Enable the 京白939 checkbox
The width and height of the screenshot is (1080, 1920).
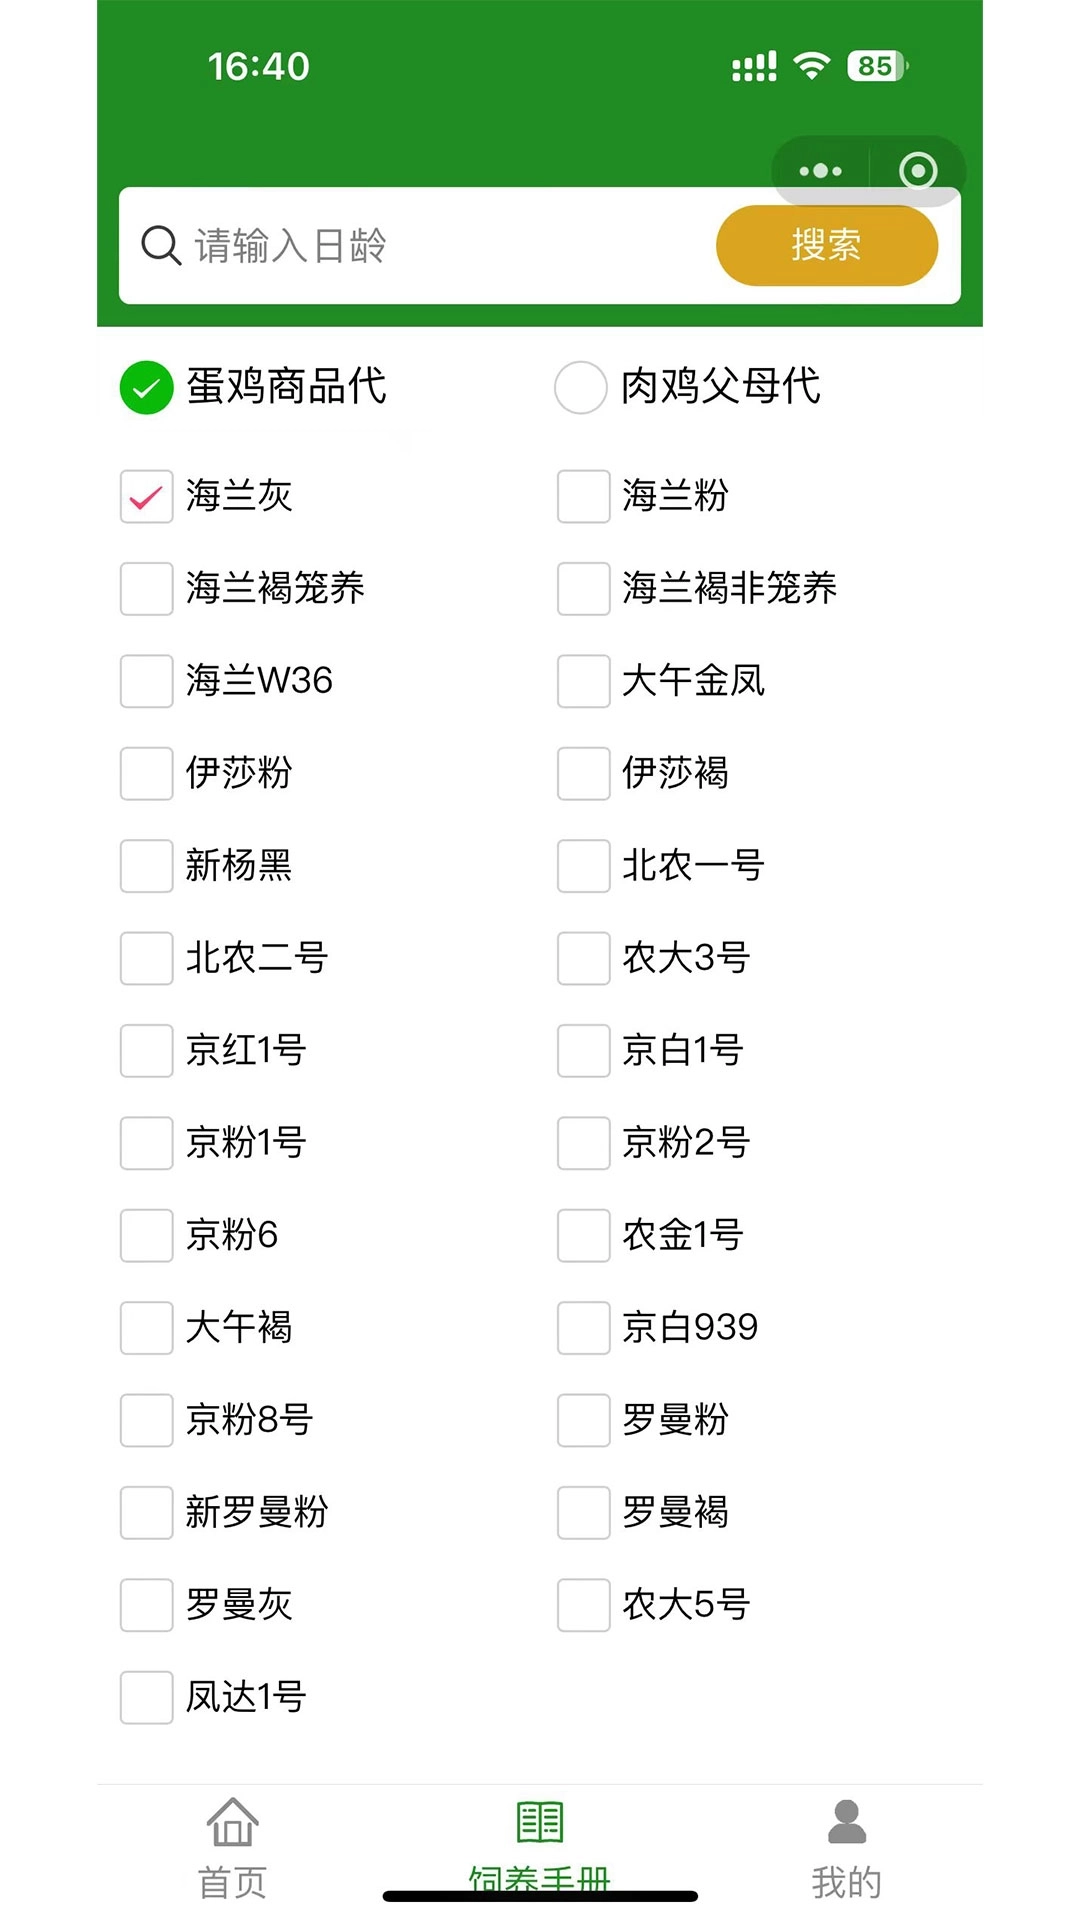coord(581,1328)
